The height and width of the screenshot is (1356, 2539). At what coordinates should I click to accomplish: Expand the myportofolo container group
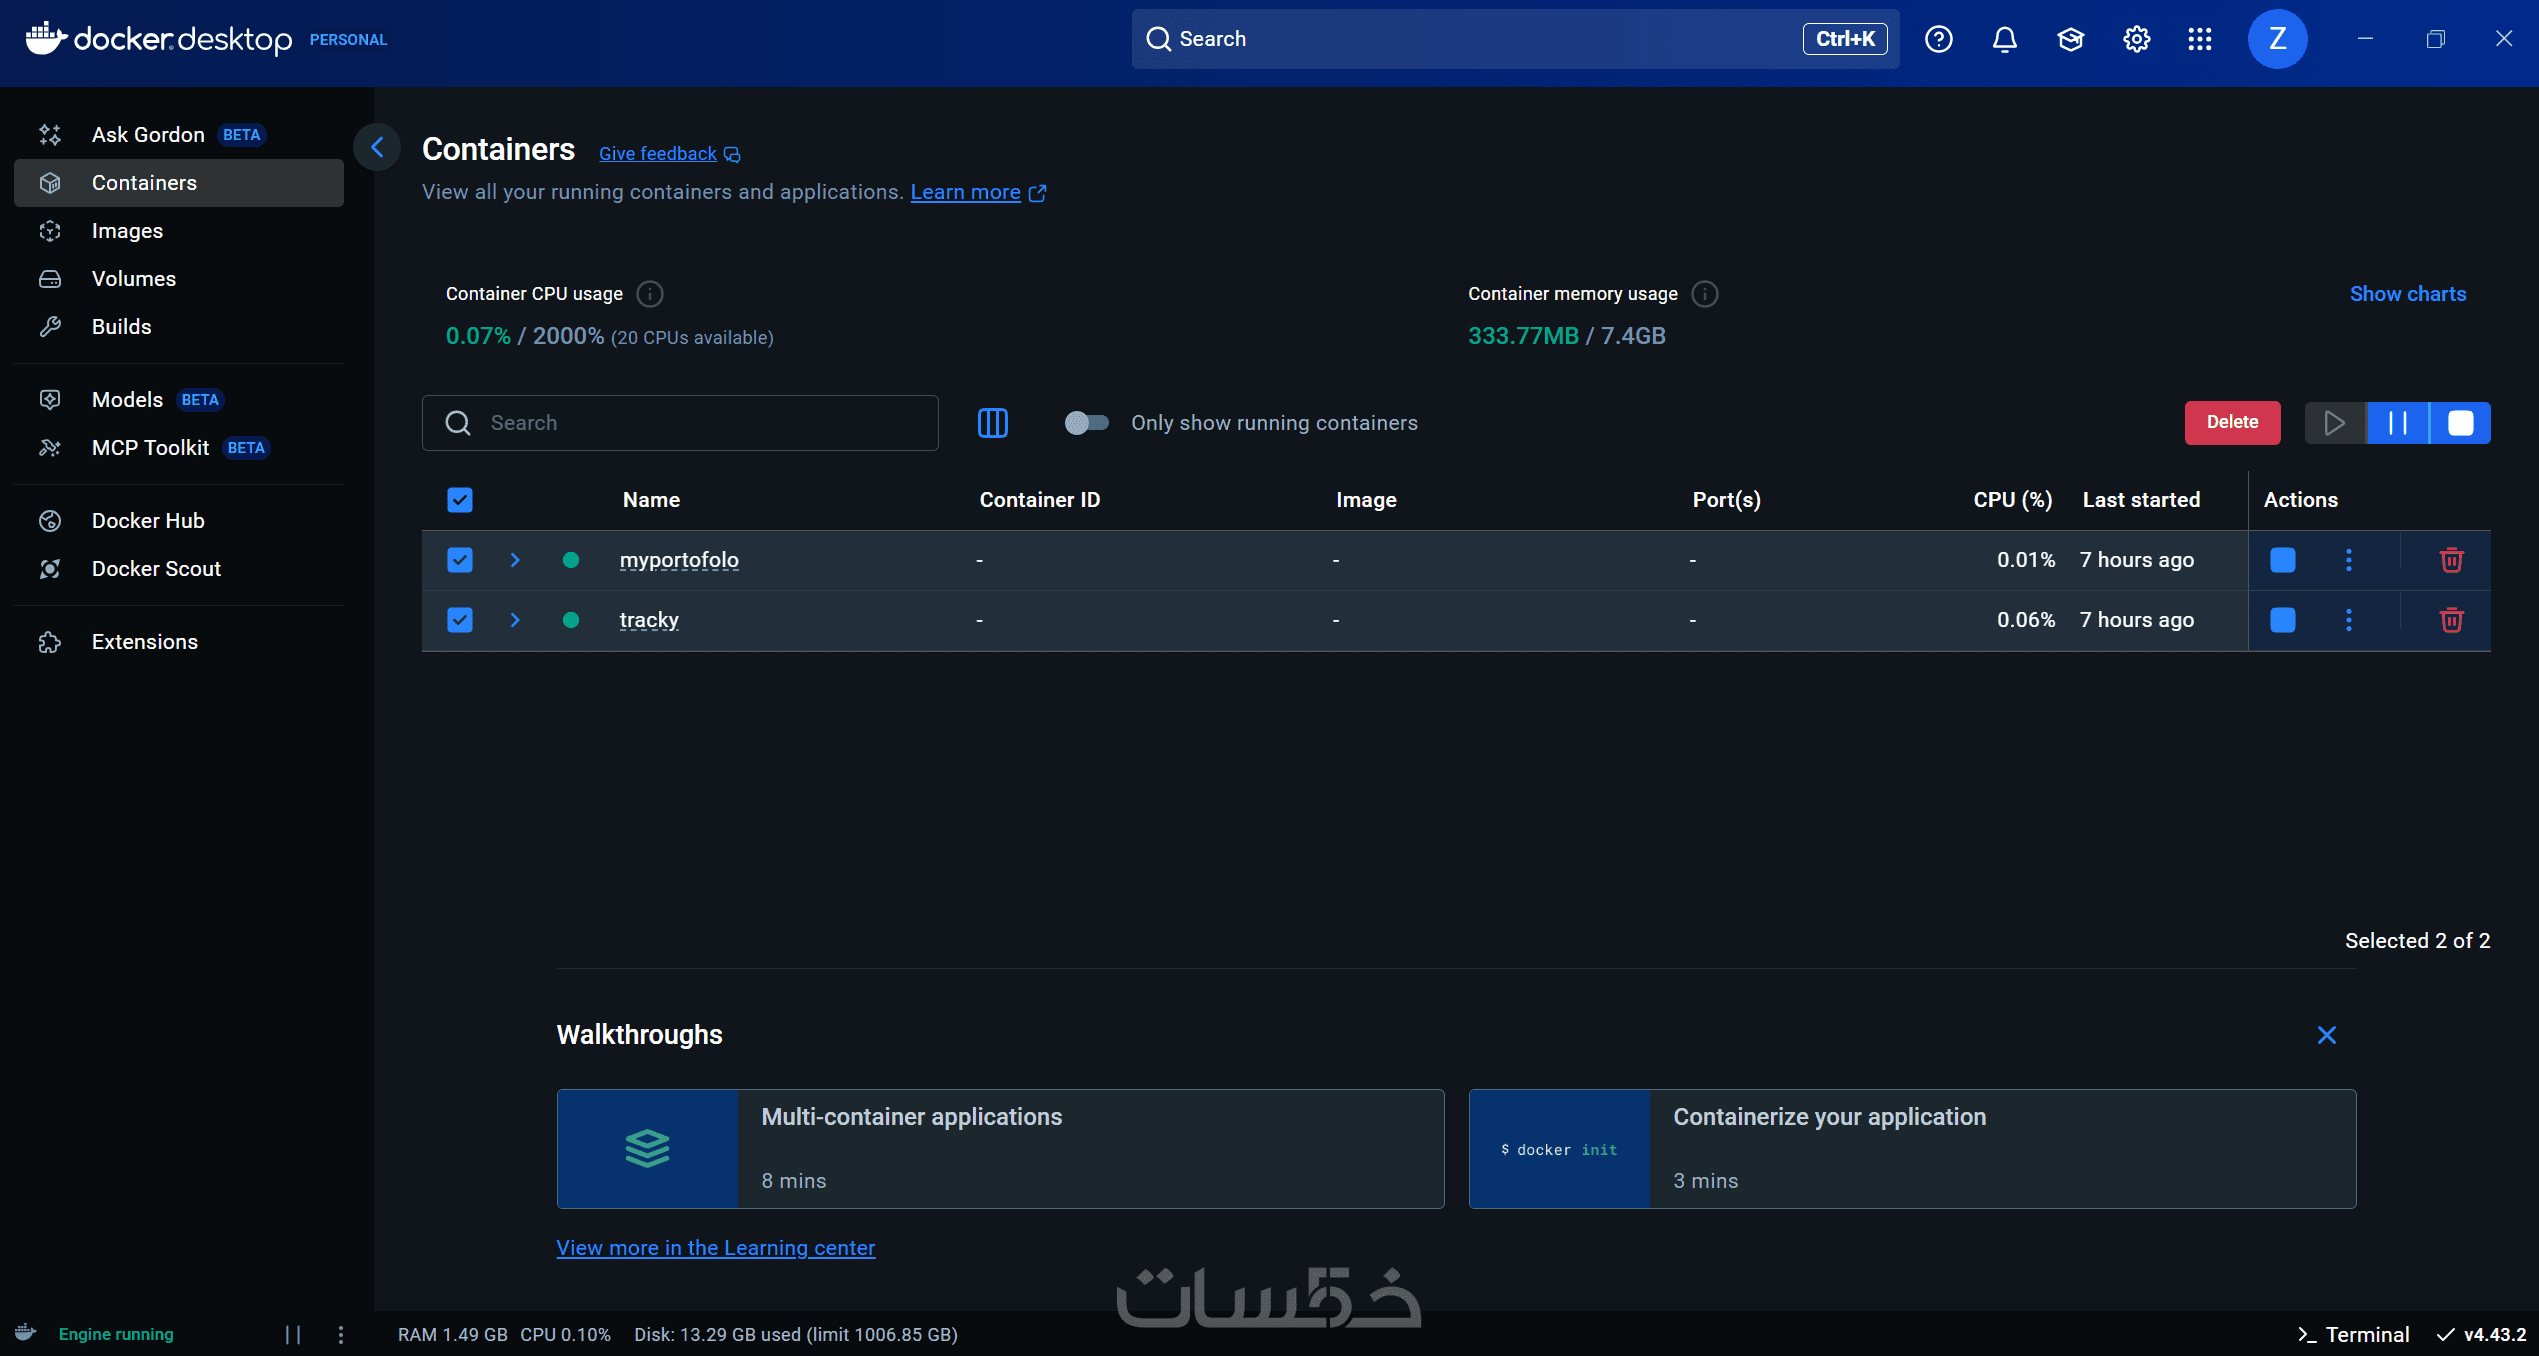coord(515,560)
